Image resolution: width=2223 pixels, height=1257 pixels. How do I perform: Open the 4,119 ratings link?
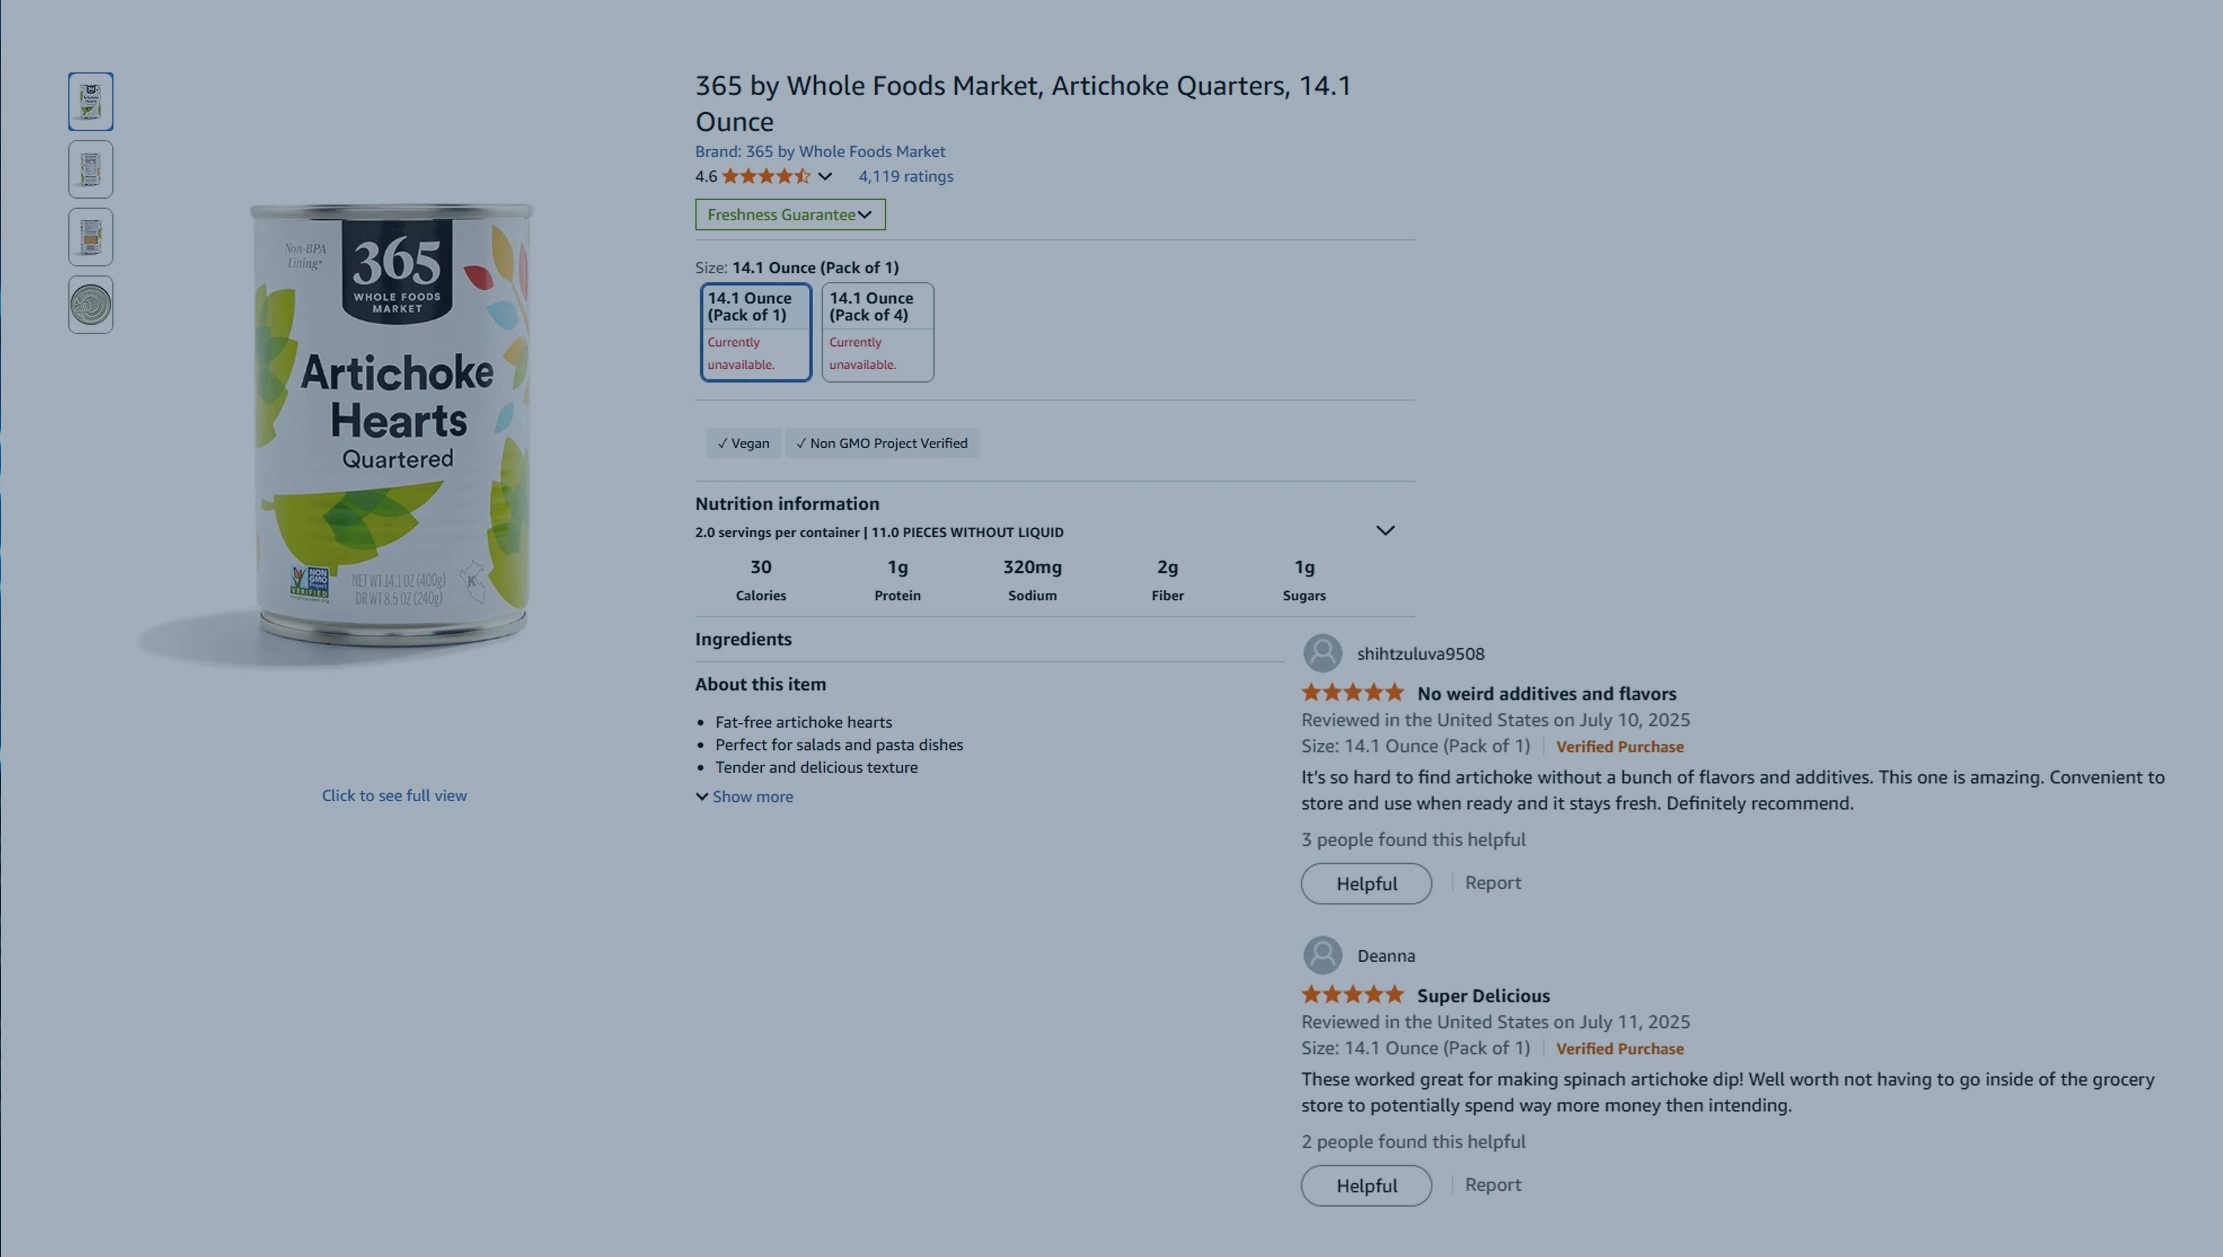point(905,176)
